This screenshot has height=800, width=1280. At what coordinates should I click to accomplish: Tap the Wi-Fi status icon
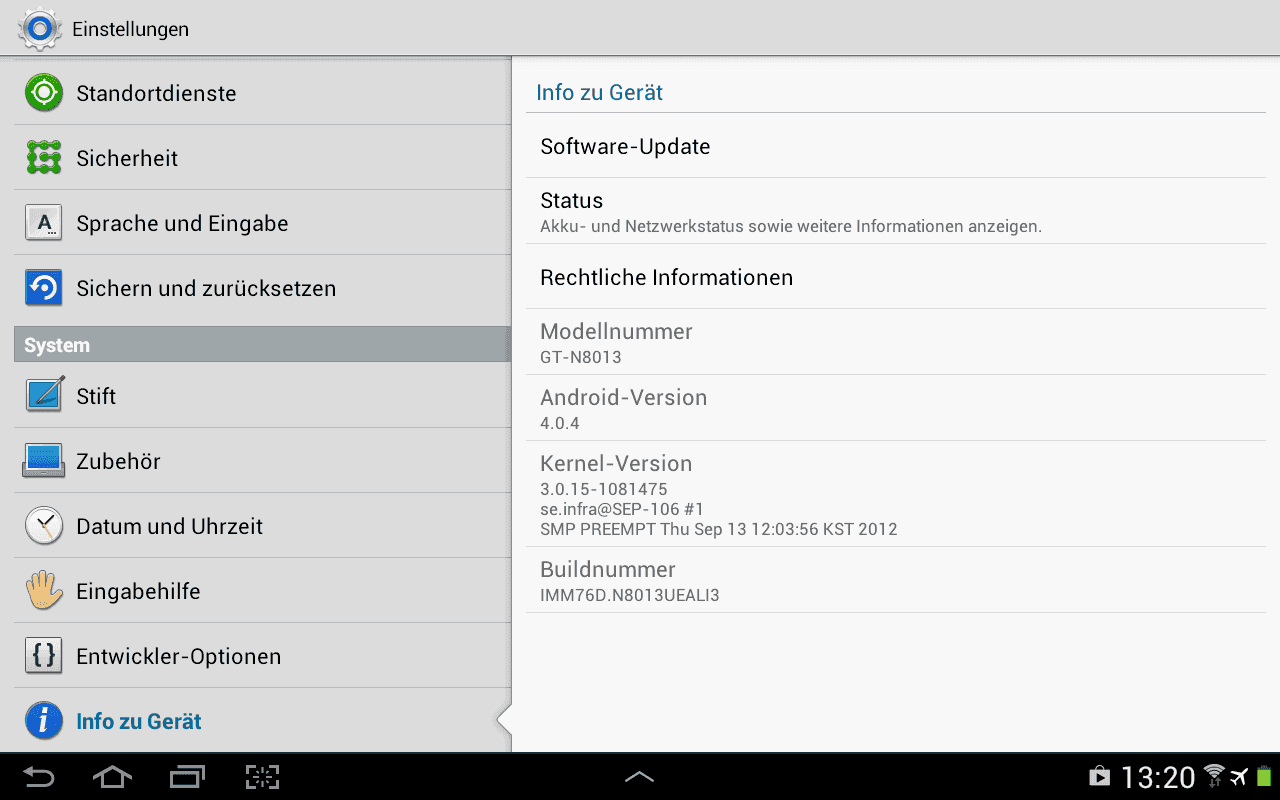pyautogui.click(x=1215, y=776)
